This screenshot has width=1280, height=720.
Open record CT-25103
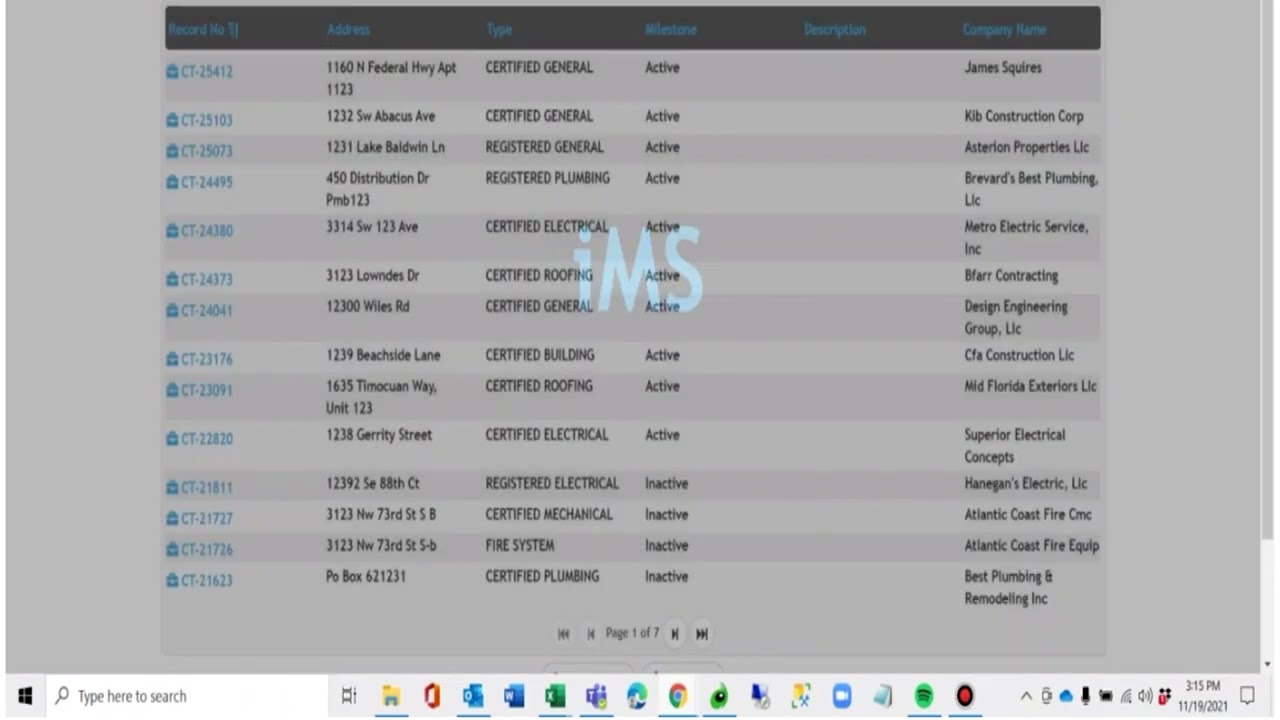click(x=200, y=120)
